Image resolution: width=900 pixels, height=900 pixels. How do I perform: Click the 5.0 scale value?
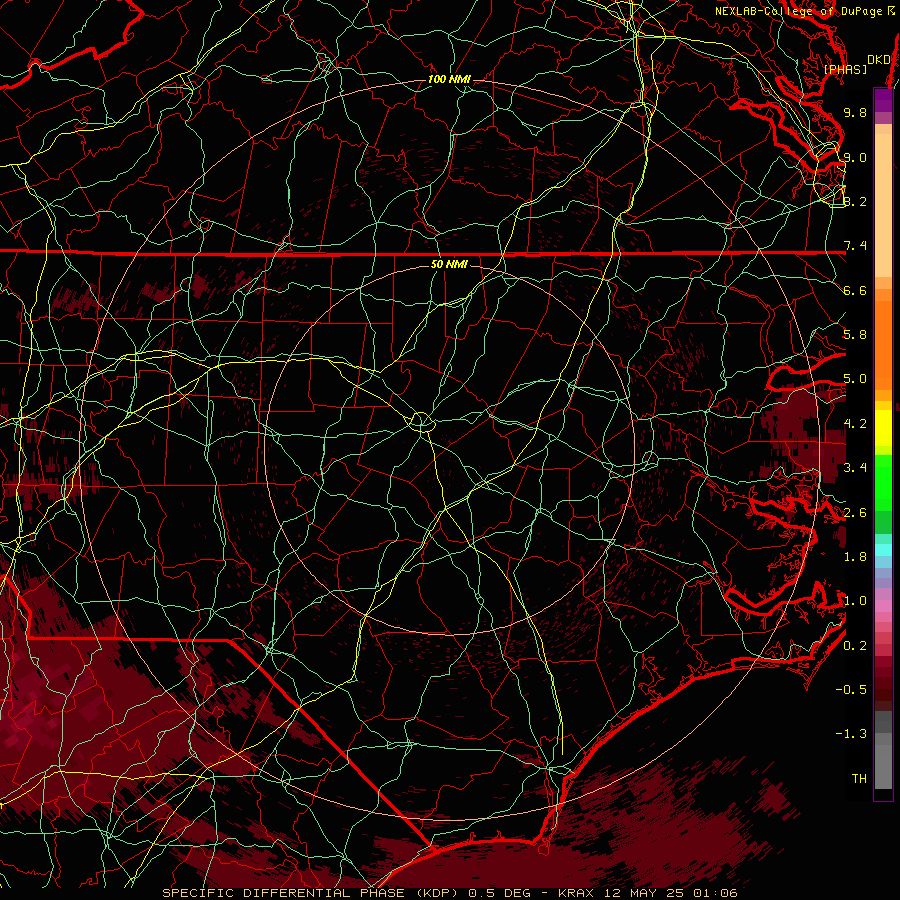coord(855,379)
